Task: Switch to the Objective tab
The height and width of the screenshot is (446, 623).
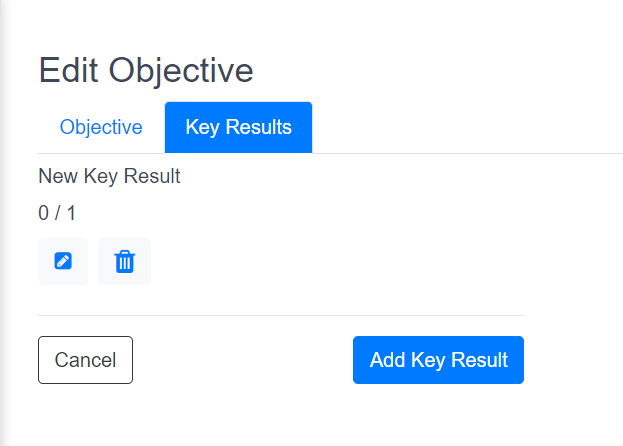Action: (101, 127)
